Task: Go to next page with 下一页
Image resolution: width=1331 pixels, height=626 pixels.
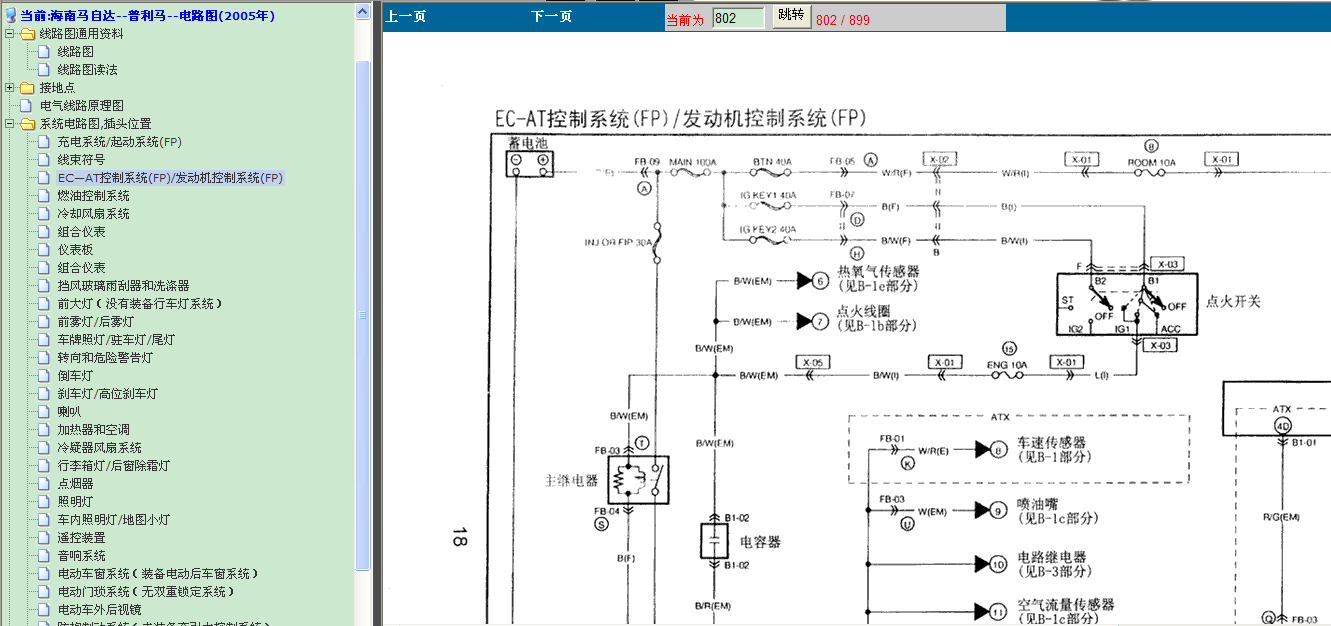Action: 552,17
